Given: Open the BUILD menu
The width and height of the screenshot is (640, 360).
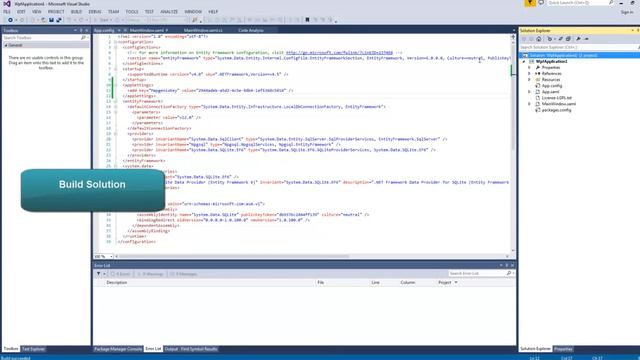Looking at the screenshot, I should coord(76,12).
